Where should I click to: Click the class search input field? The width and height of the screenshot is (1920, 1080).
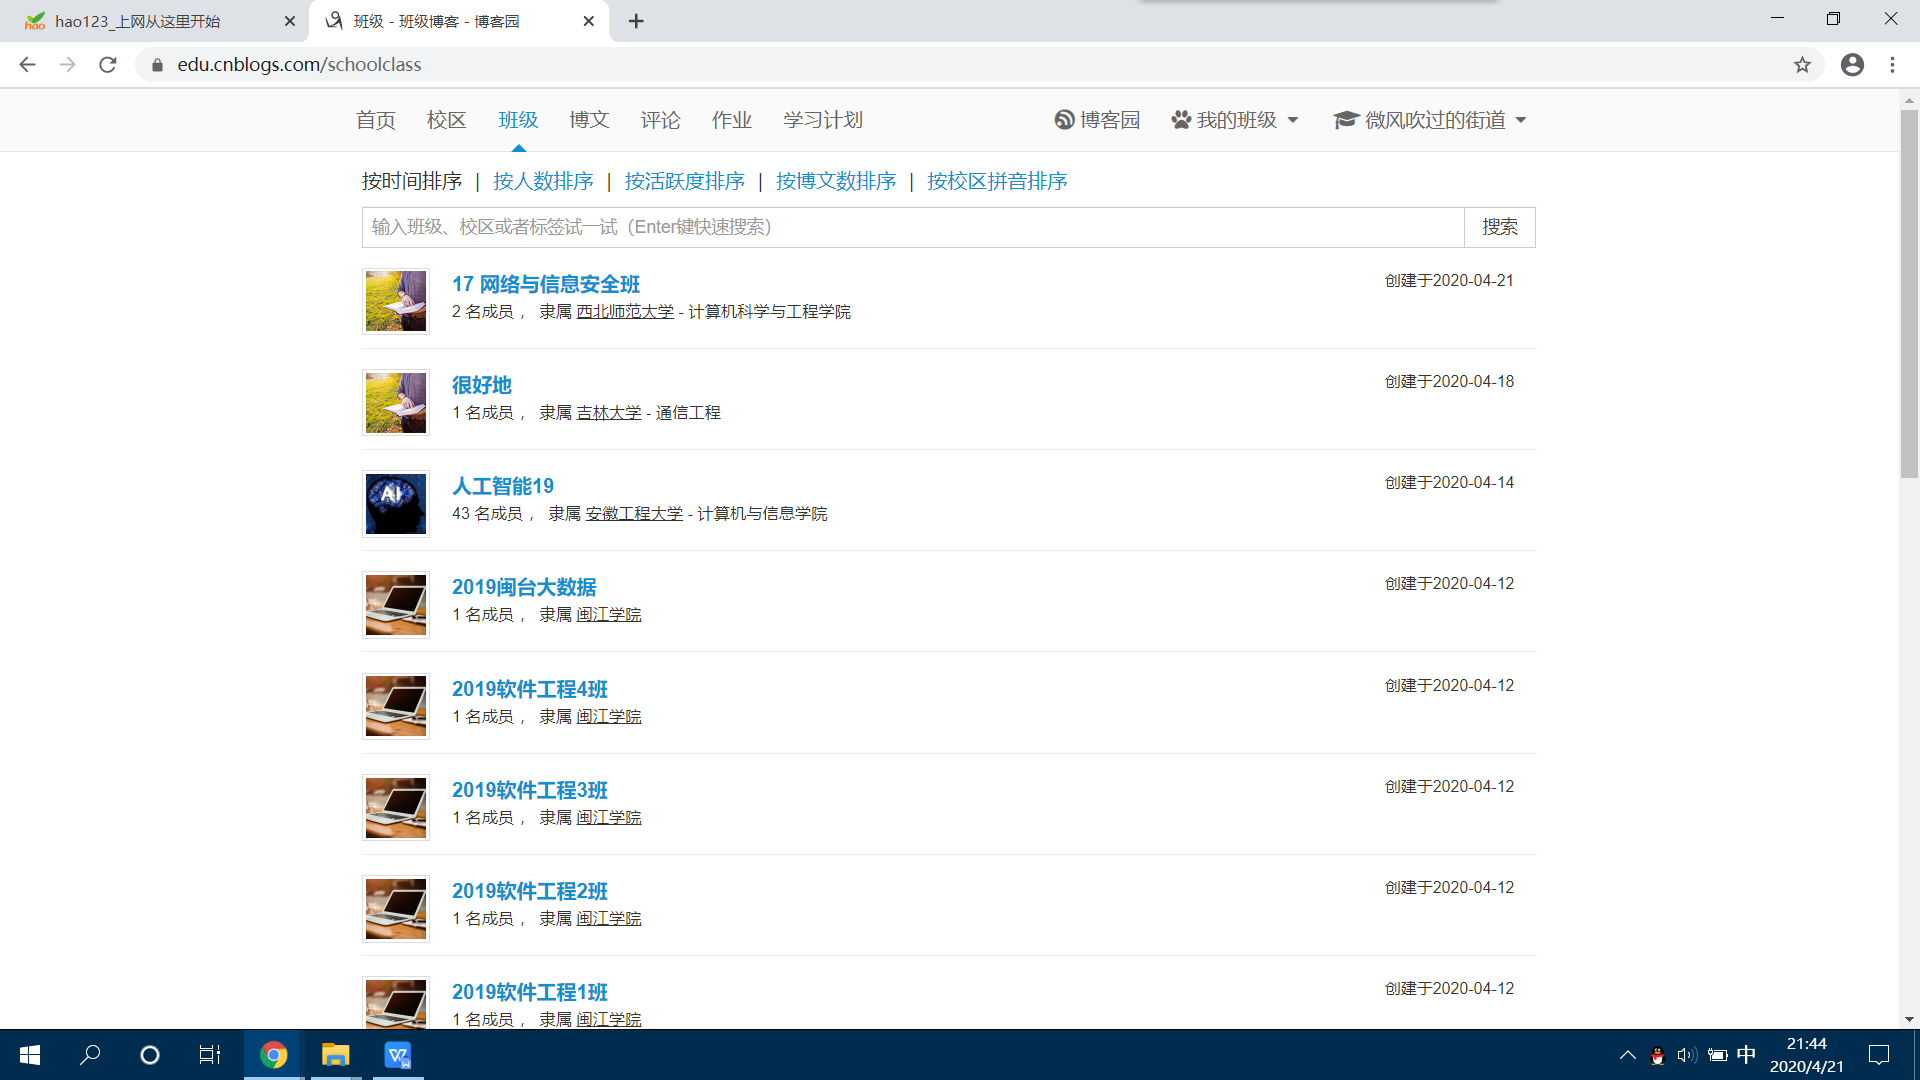point(912,227)
